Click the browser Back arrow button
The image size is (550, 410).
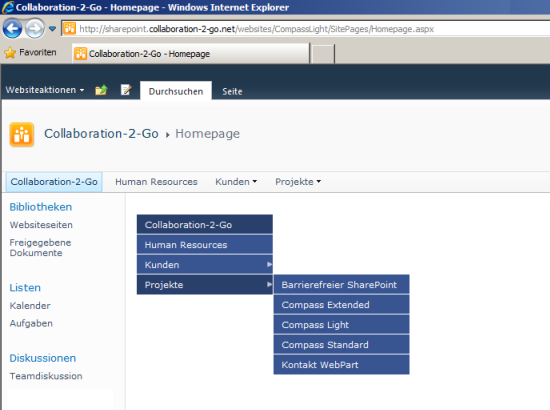coord(12,28)
